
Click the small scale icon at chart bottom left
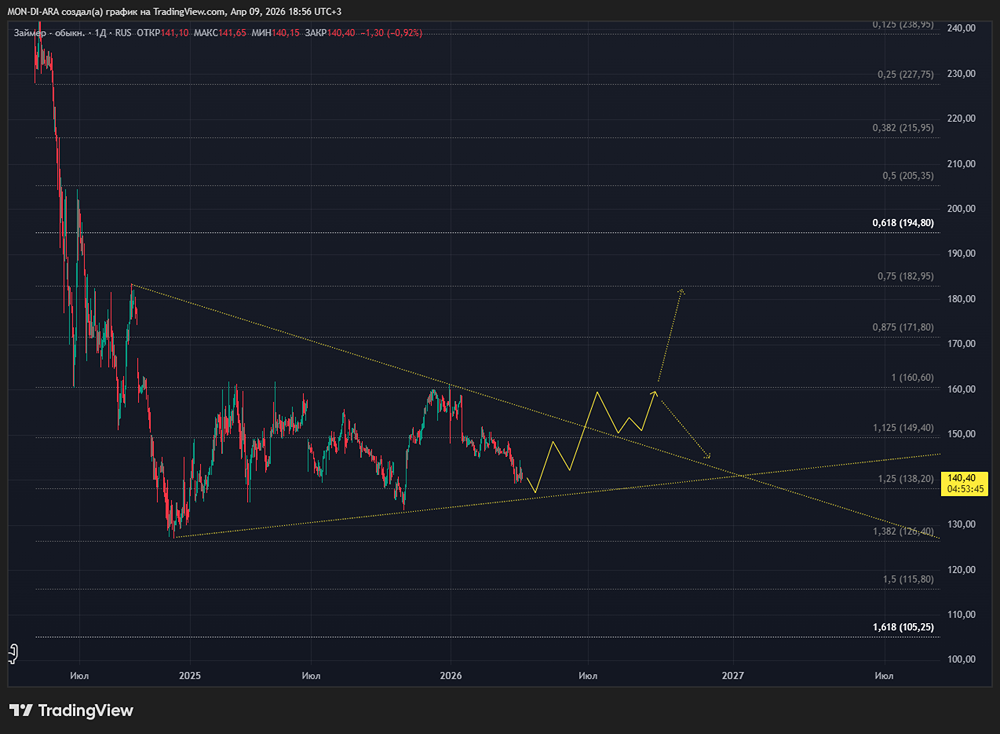point(13,654)
